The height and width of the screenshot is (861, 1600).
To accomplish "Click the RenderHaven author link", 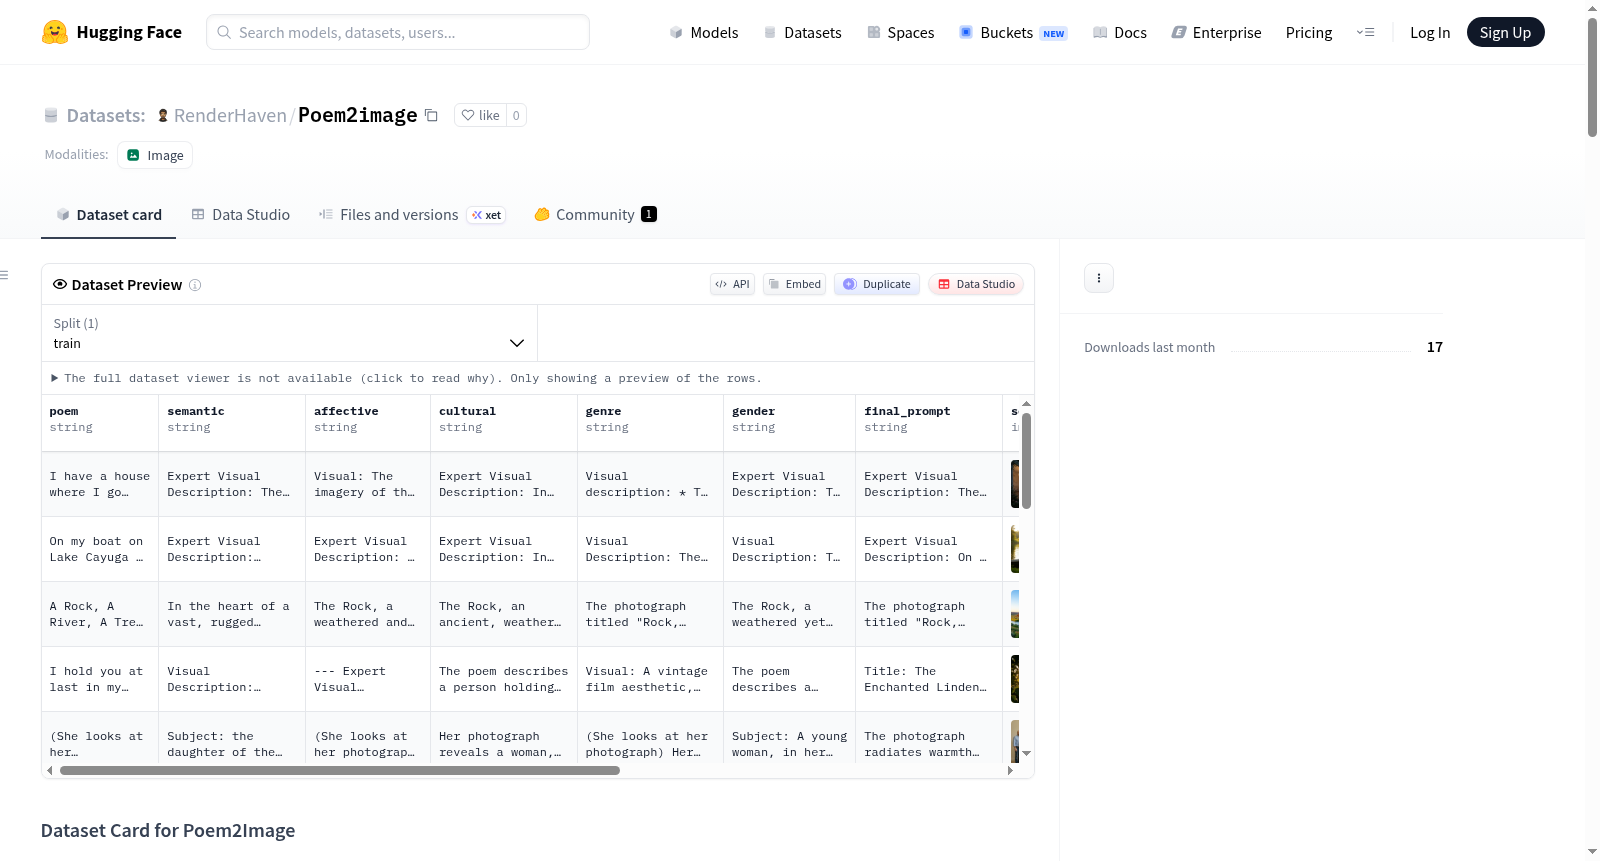I will [230, 115].
